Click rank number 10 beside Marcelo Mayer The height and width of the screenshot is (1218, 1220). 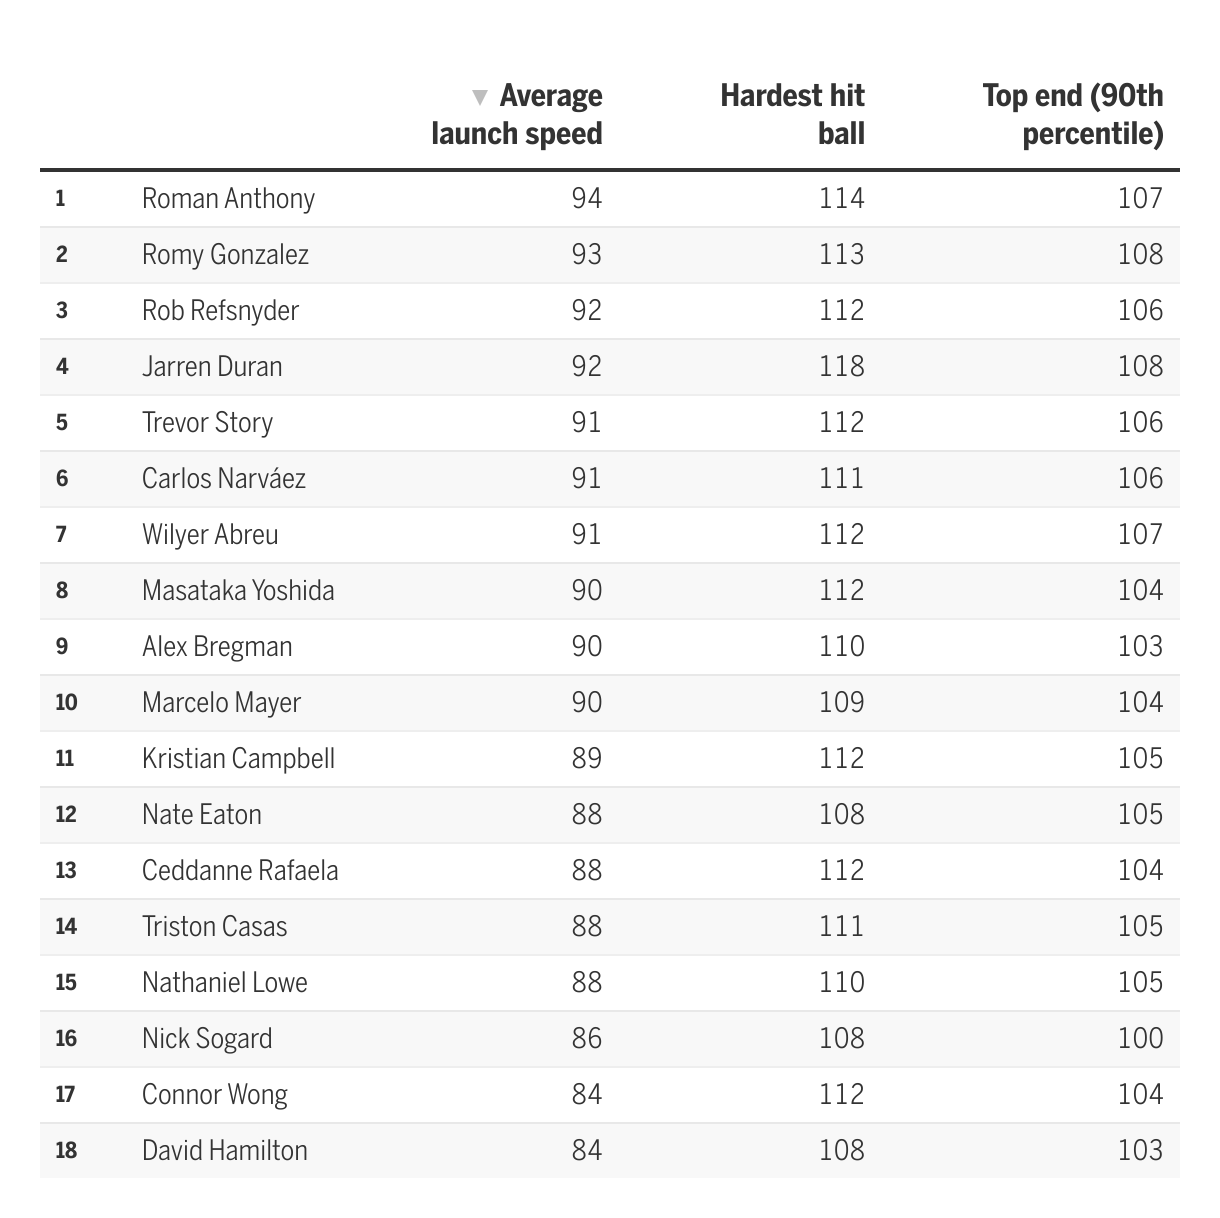[66, 702]
